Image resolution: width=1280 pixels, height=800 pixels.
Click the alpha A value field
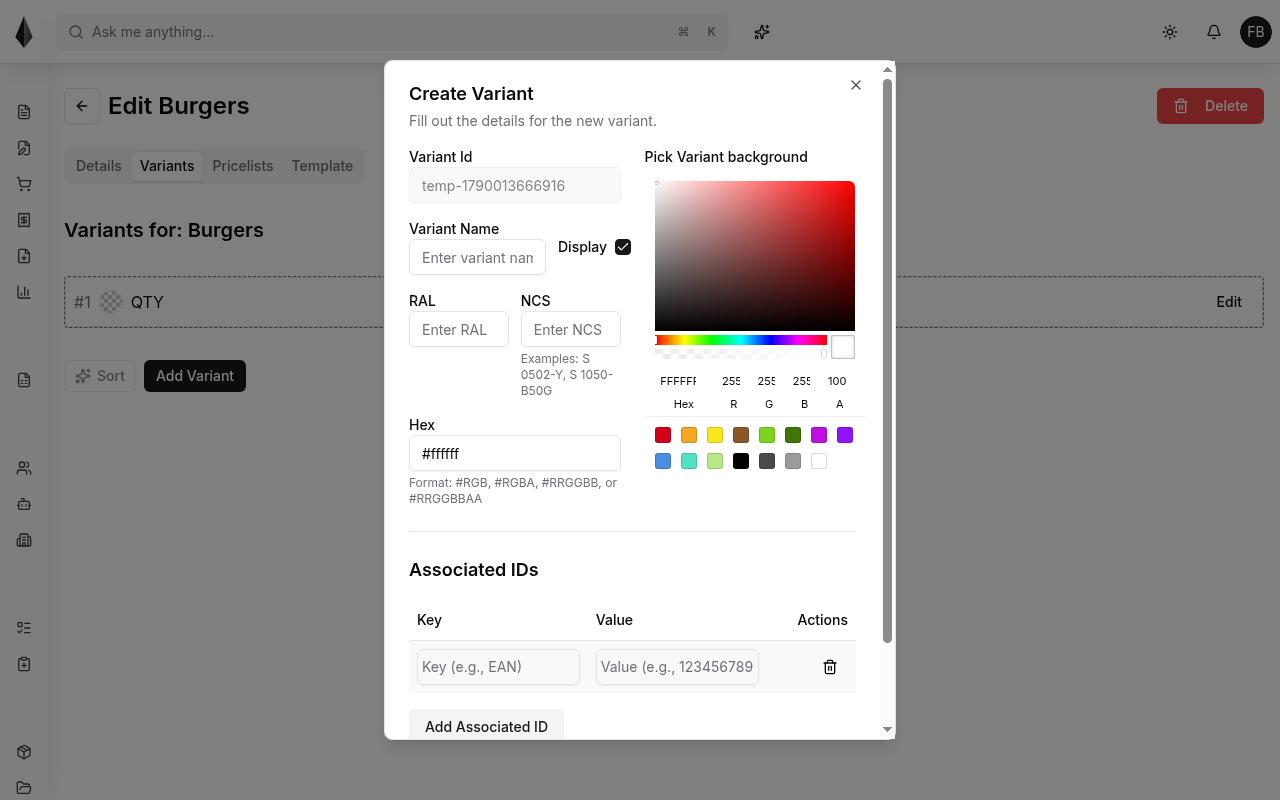point(838,381)
